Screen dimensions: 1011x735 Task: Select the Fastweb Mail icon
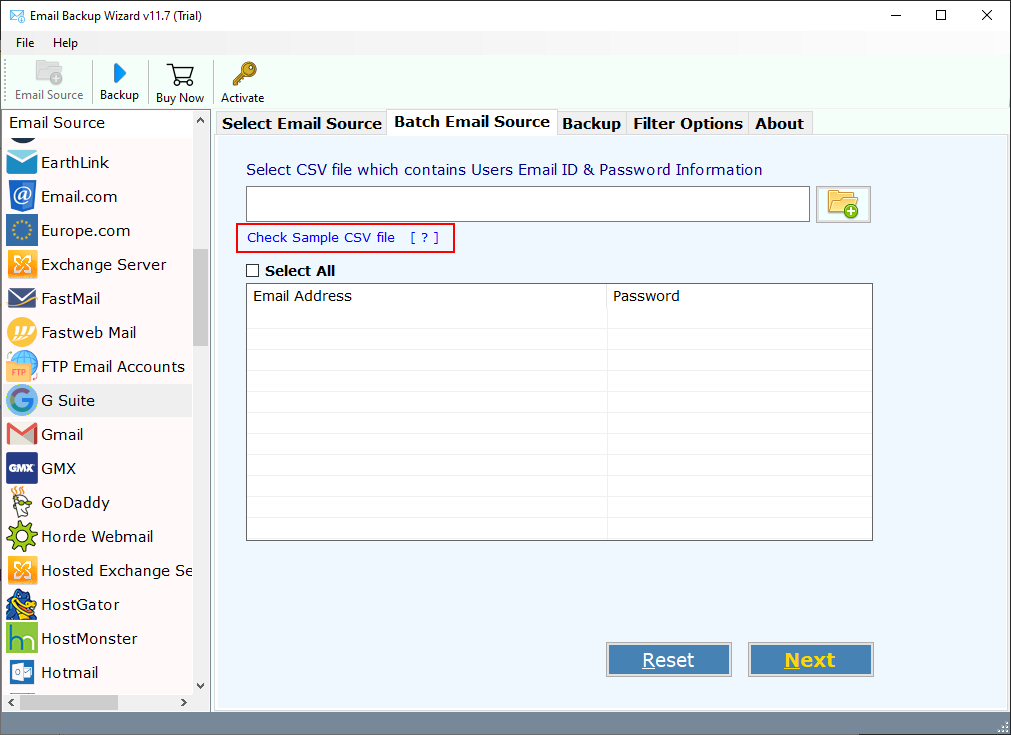coord(22,333)
